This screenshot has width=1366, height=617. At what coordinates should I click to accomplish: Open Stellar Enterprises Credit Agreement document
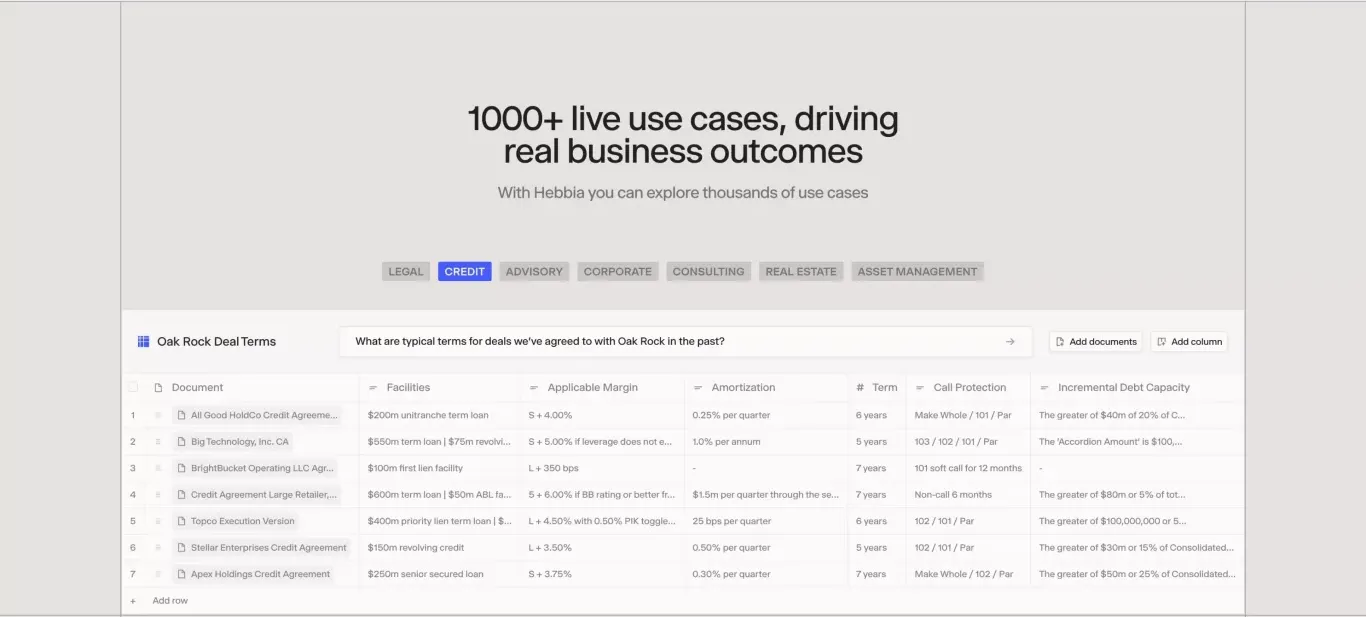tap(262, 548)
